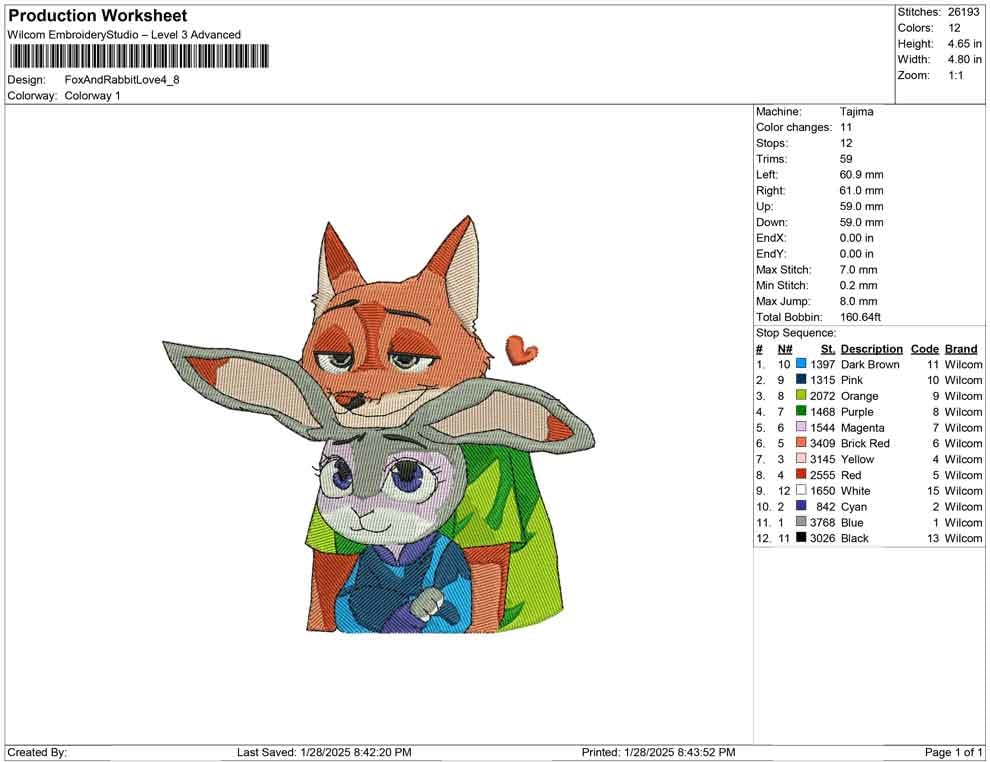Click the Cyan row color swatch
Image resolution: width=990 pixels, height=762 pixels.
[801, 506]
